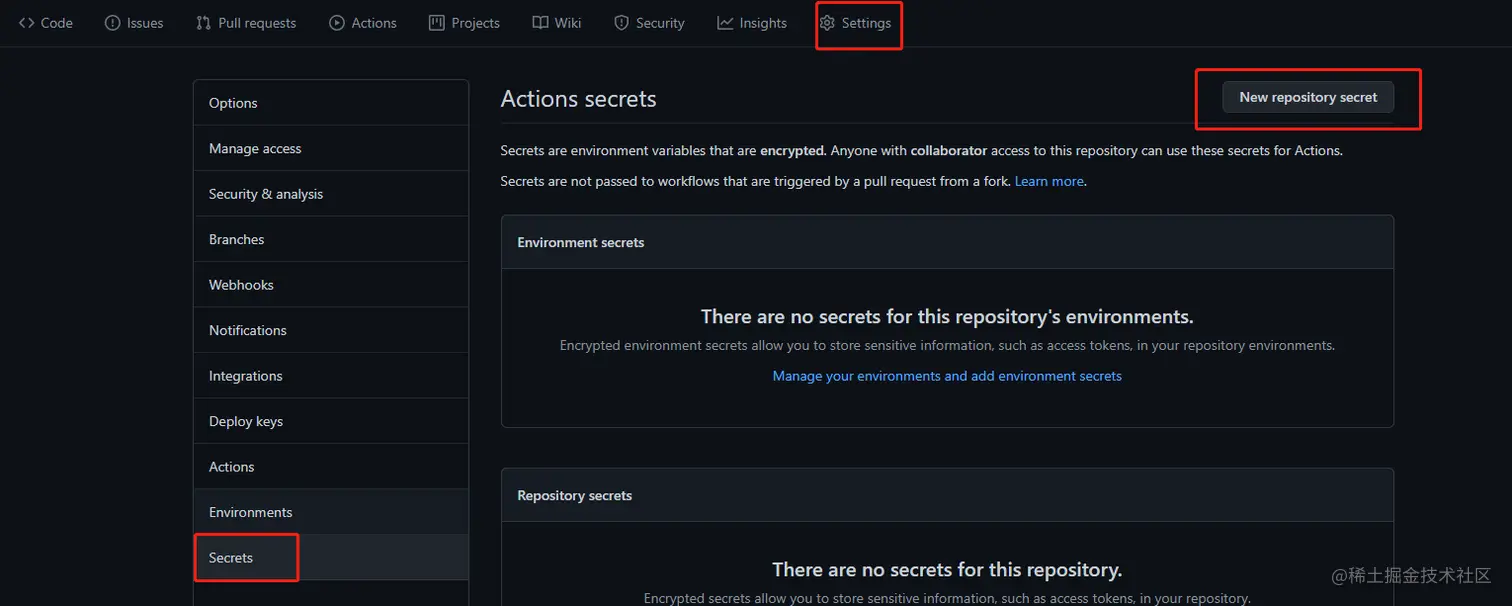Select Deploy keys sidebar item
1512x606 pixels.
[x=331, y=421]
